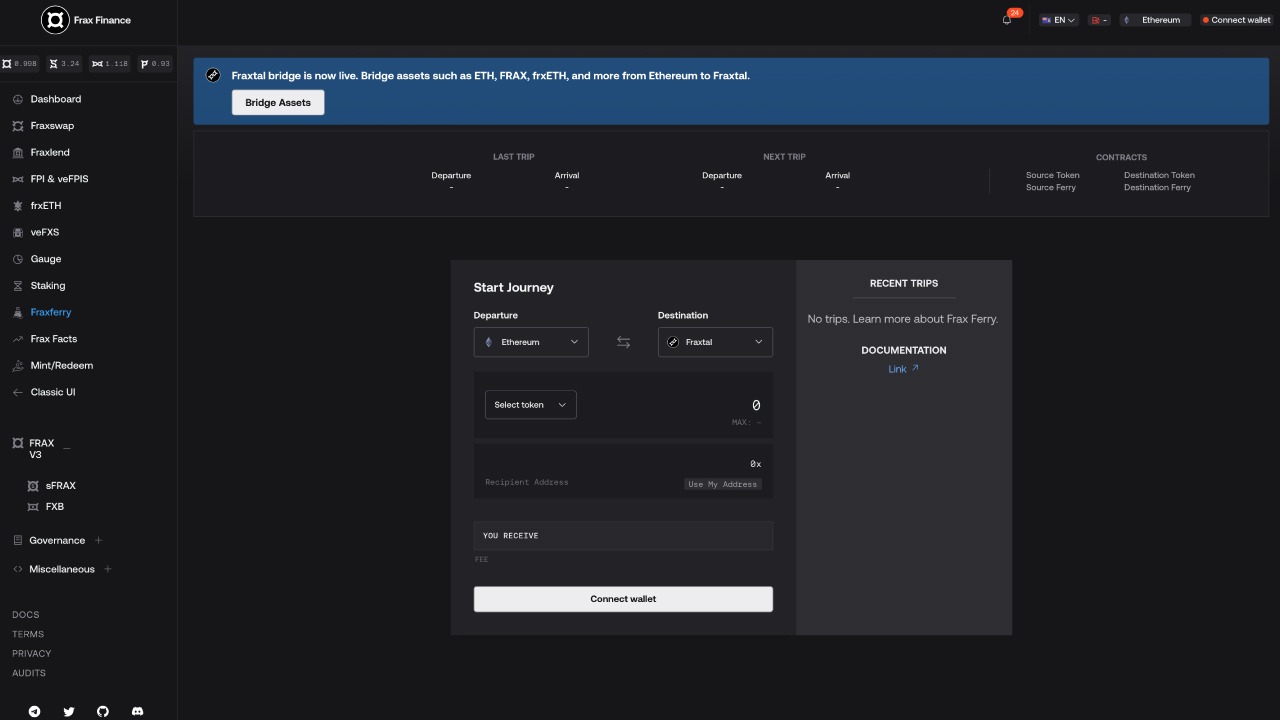Open the Gauge page
Screen dimensions: 1280x720
click(45, 259)
